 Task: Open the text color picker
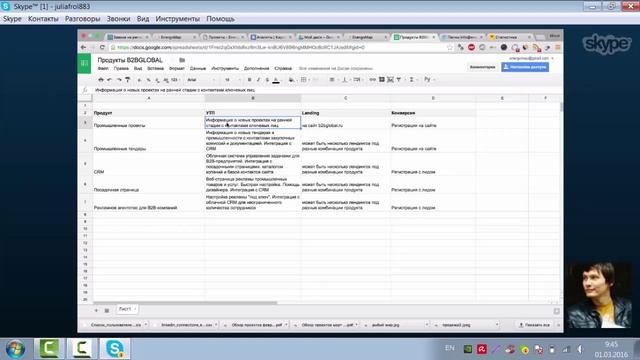tap(276, 80)
